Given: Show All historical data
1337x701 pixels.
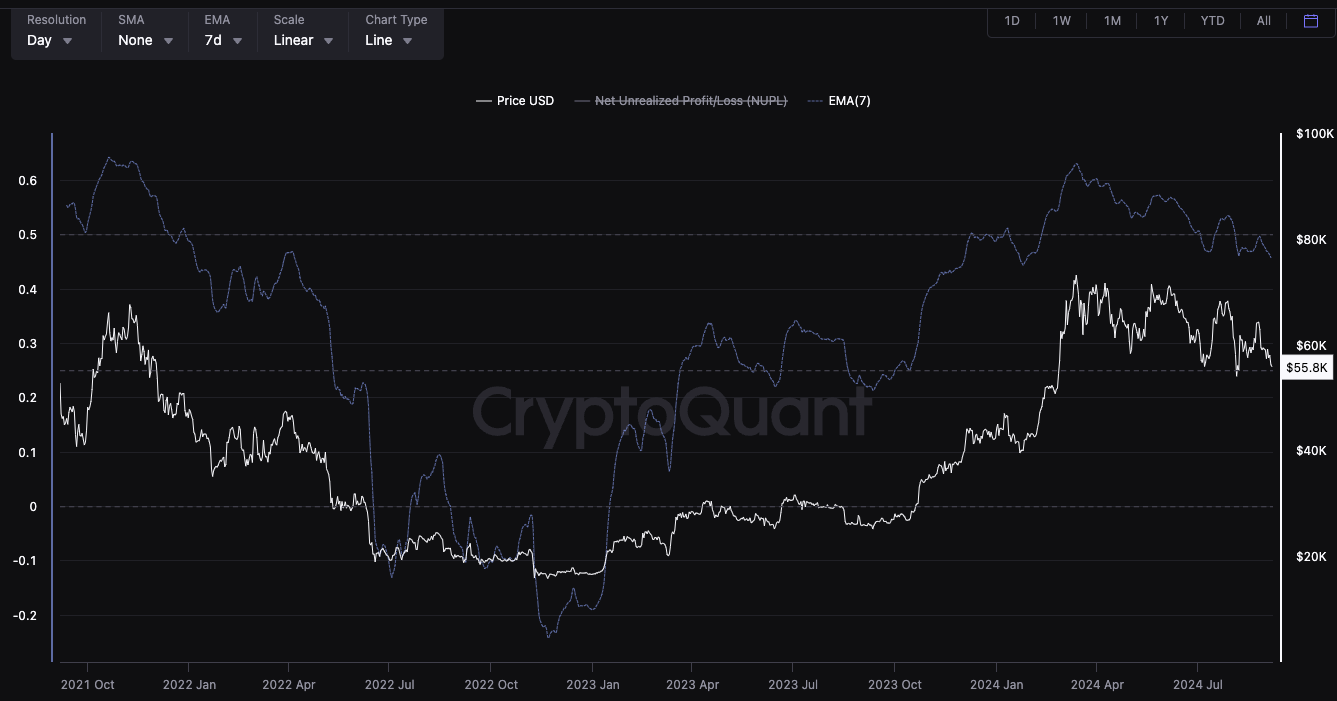Looking at the screenshot, I should (1264, 21).
